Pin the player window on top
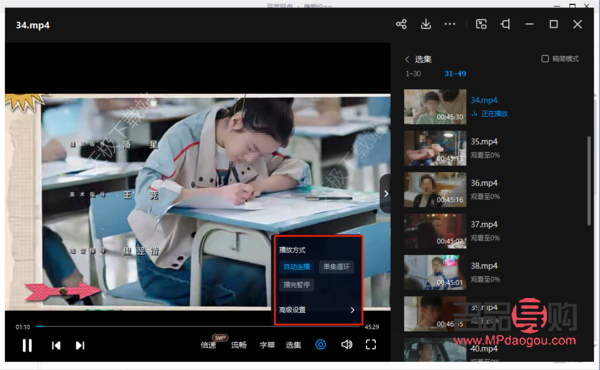Image resolution: width=600 pixels, height=370 pixels. [x=505, y=24]
